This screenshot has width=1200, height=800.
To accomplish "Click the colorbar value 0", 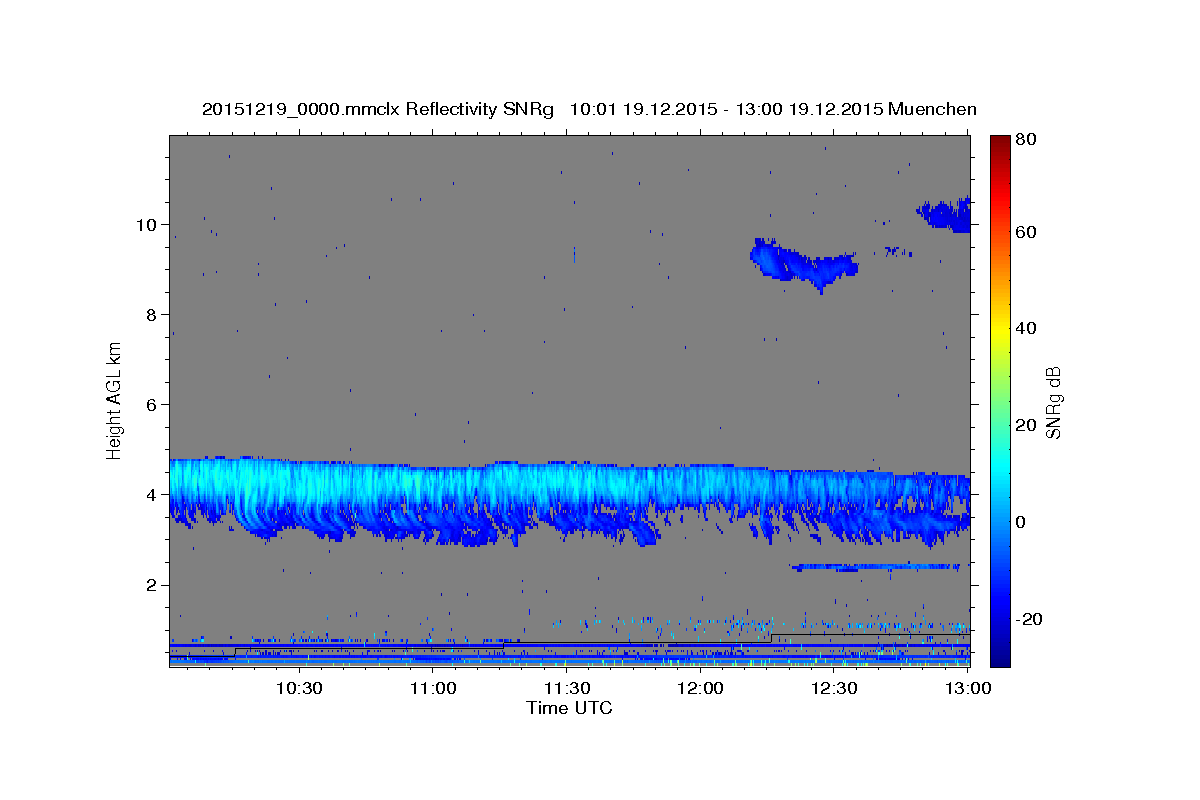I will click(1022, 522).
